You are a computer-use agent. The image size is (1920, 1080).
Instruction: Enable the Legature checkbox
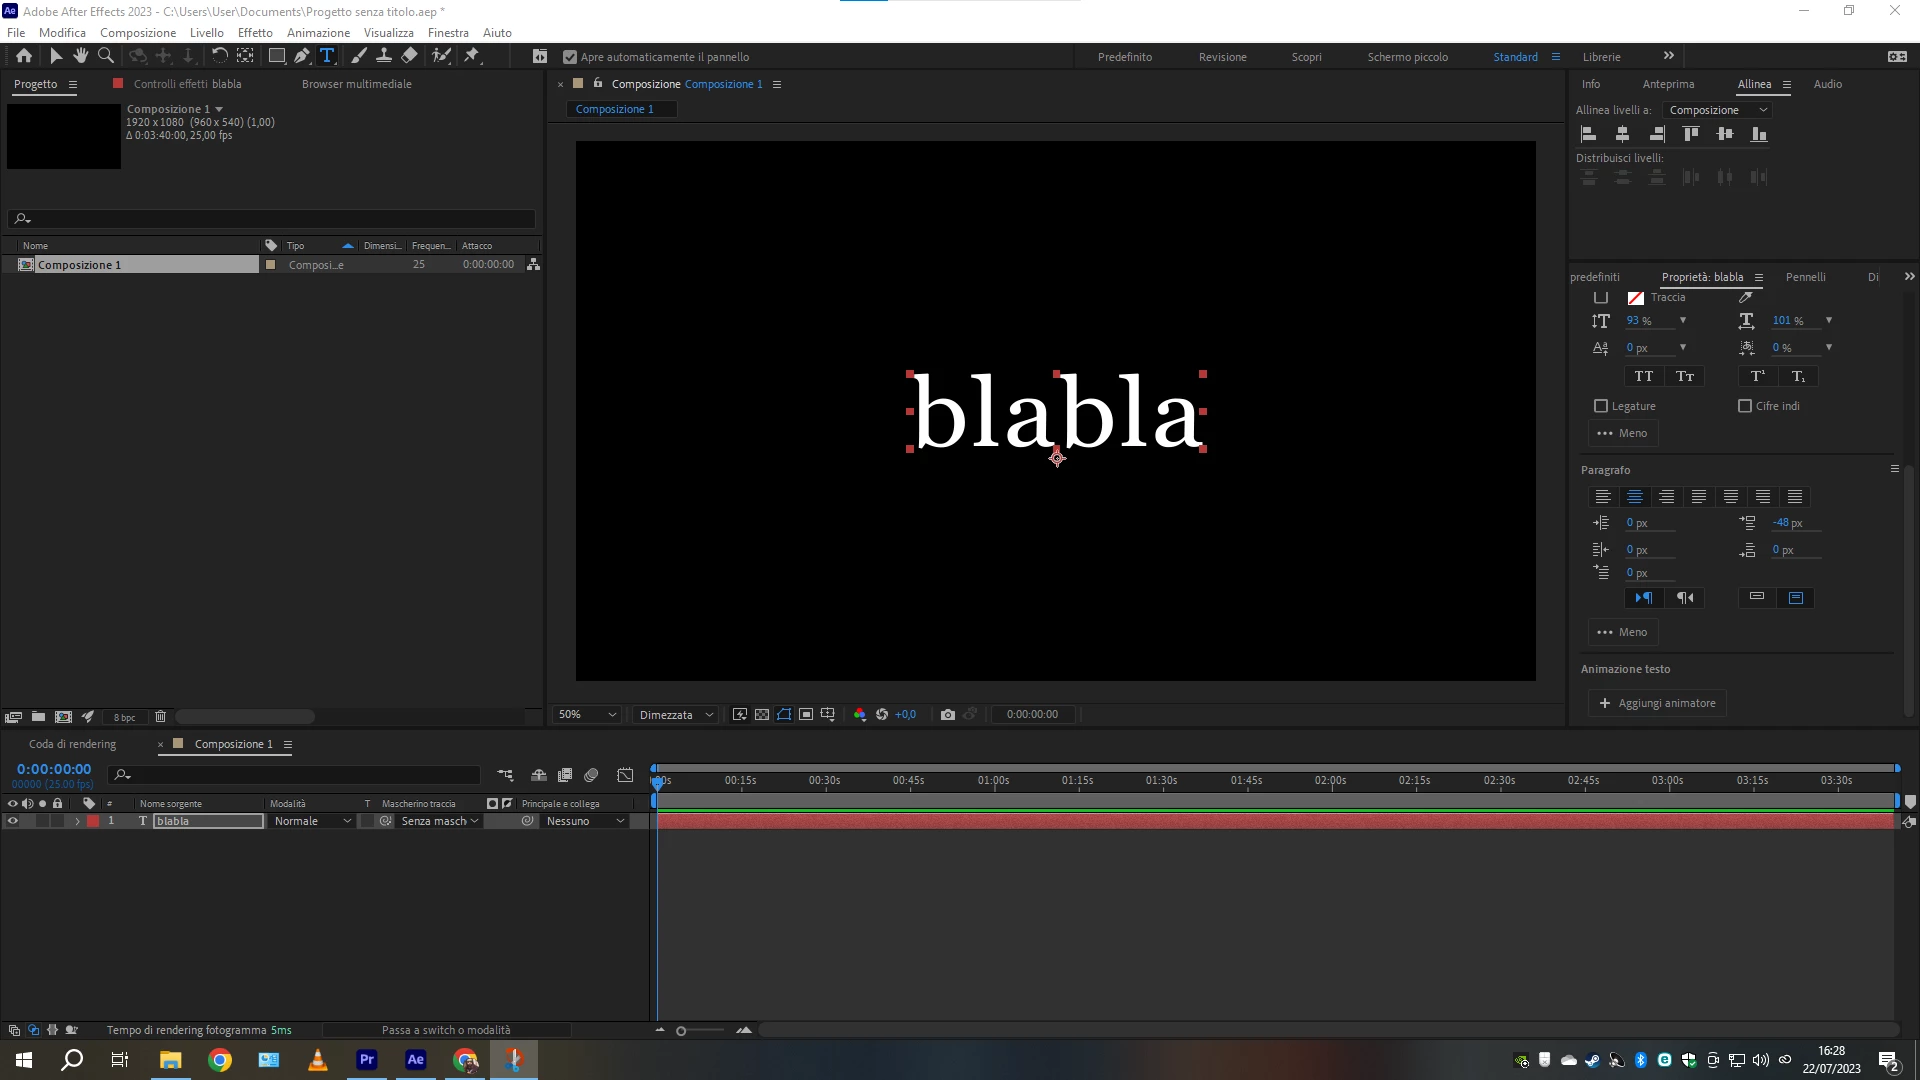pyautogui.click(x=1601, y=406)
